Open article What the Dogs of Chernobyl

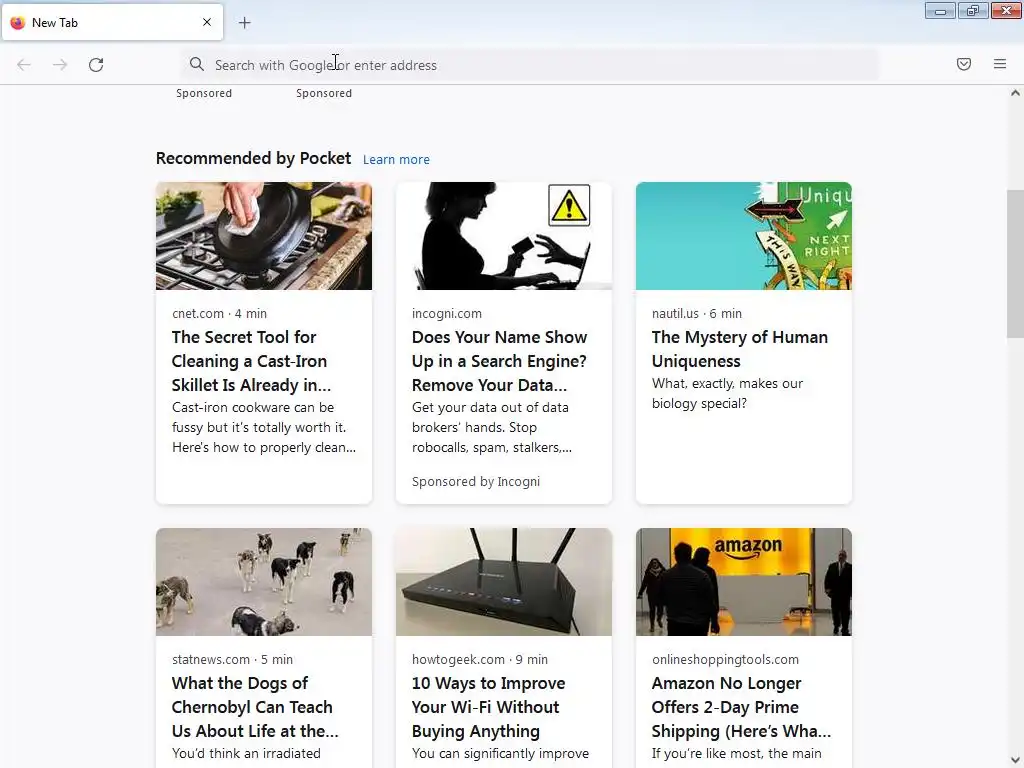pyautogui.click(x=255, y=707)
